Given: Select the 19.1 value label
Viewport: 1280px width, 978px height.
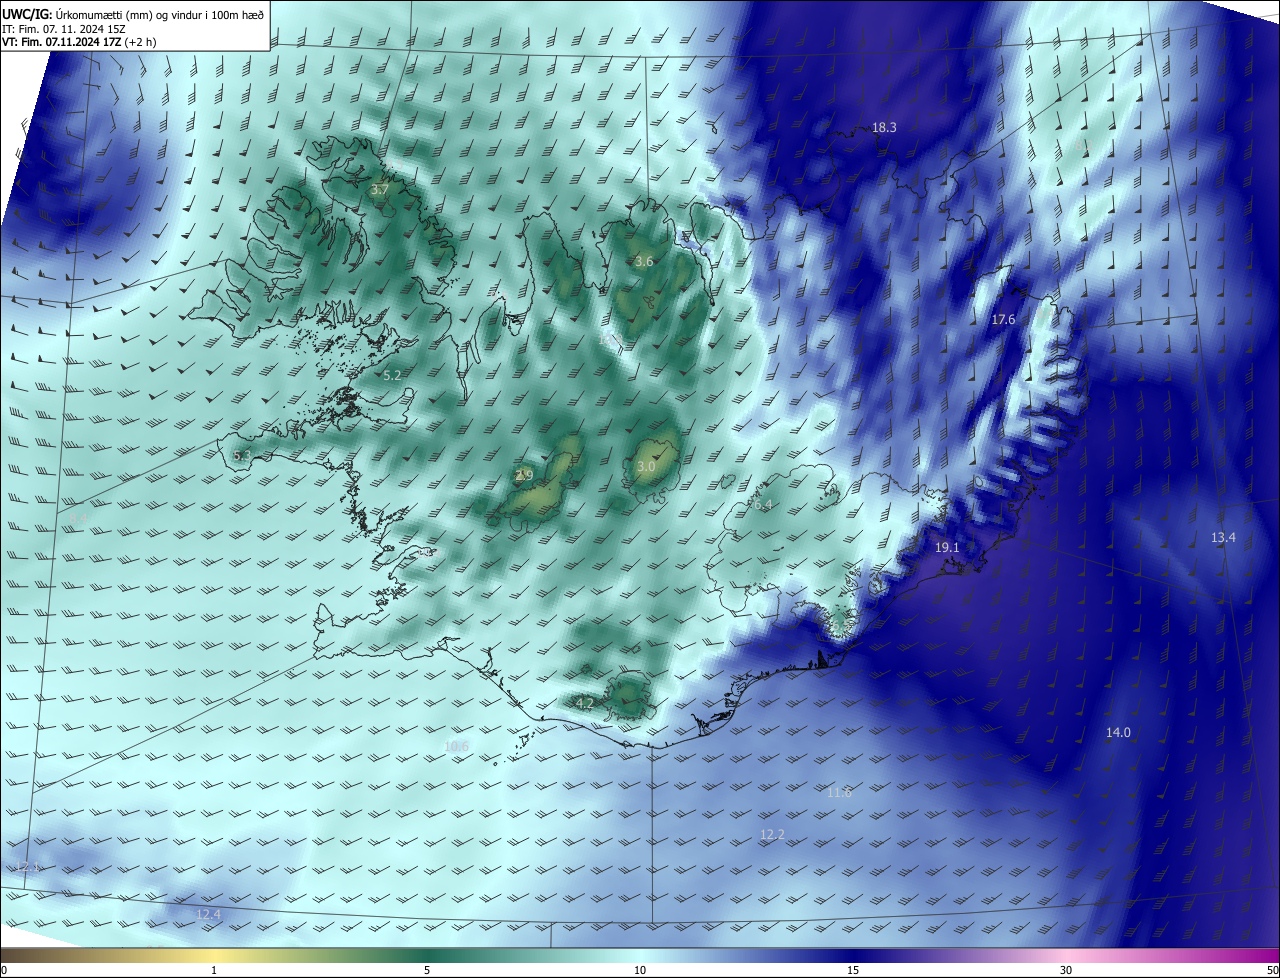Looking at the screenshot, I should pyautogui.click(x=947, y=548).
